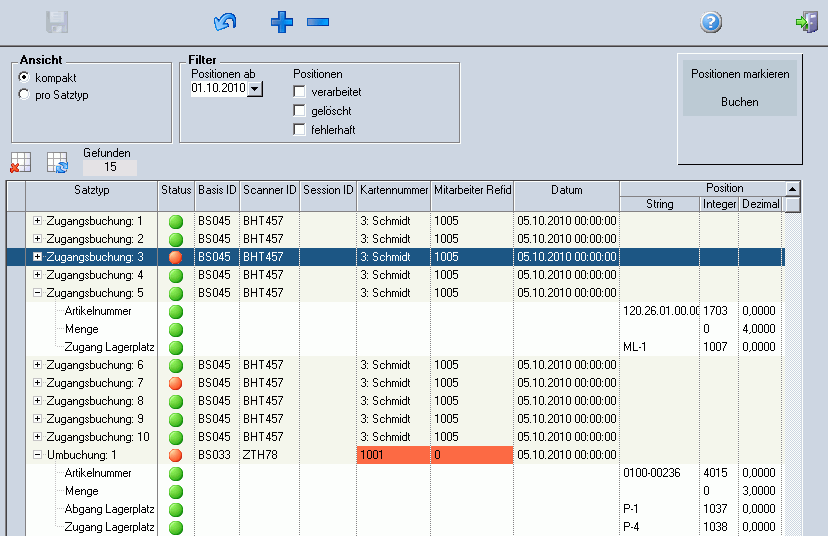Click the 'Datum' column header
The width and height of the screenshot is (828, 536).
[566, 190]
